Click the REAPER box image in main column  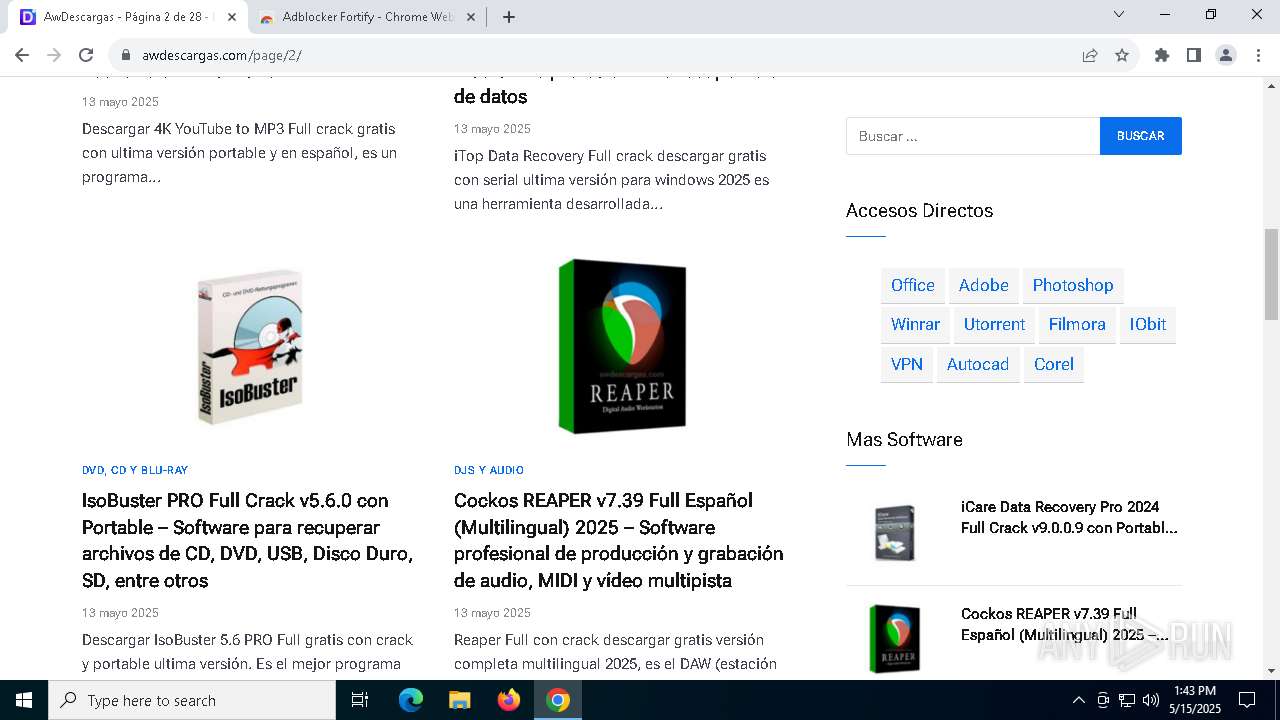click(x=621, y=347)
